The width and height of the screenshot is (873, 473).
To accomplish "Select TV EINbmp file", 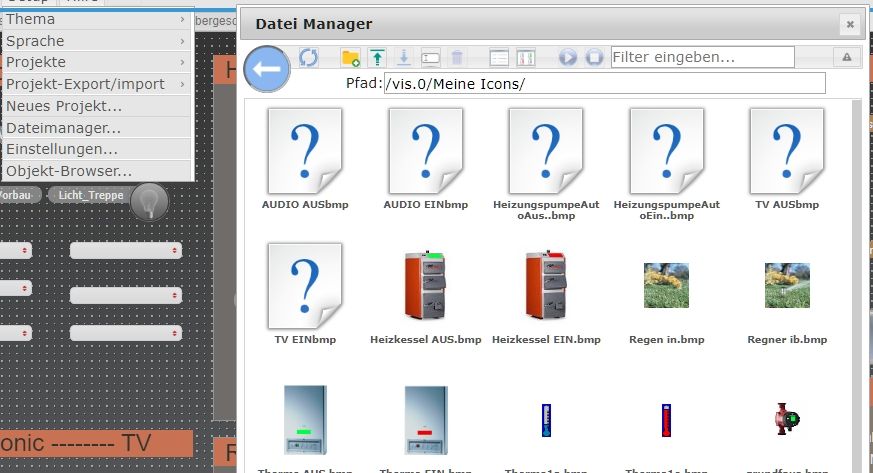I will [x=305, y=294].
